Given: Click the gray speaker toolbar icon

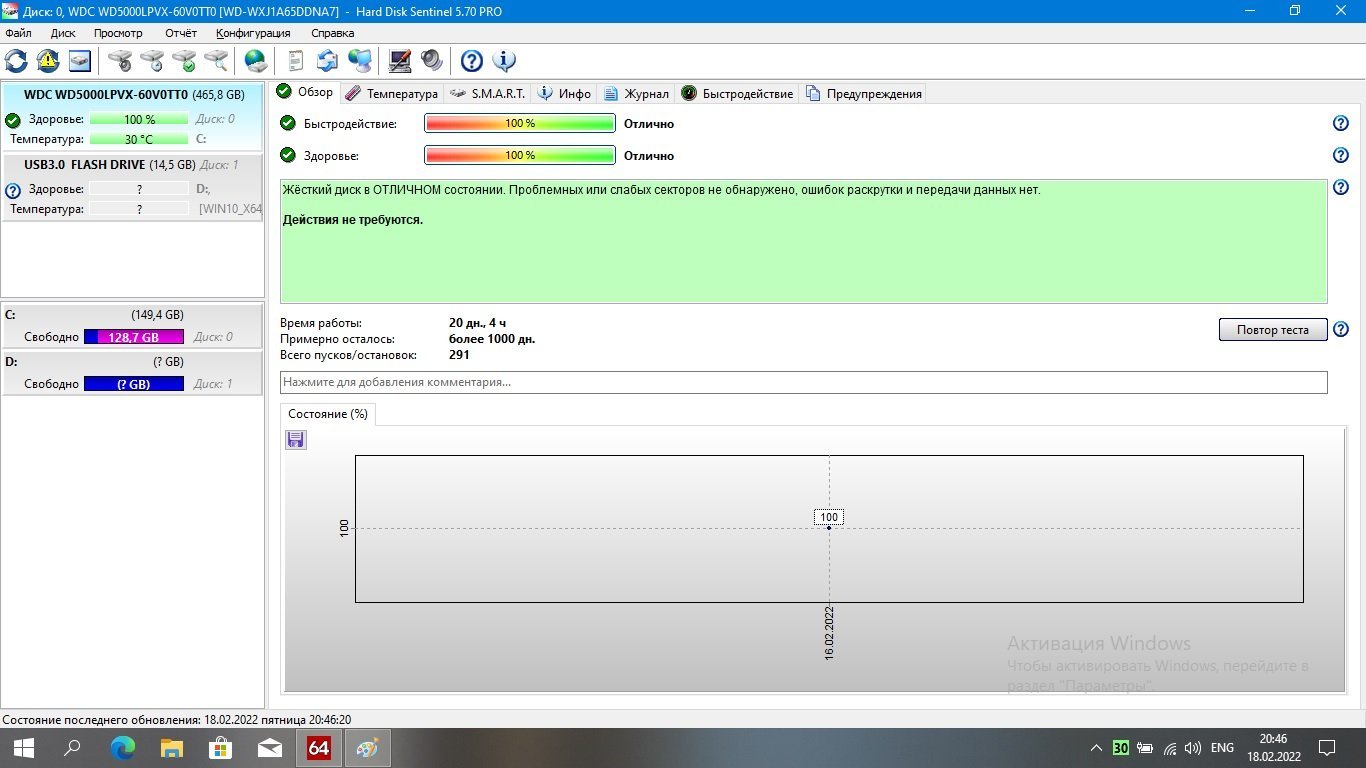Looking at the screenshot, I should coord(431,61).
